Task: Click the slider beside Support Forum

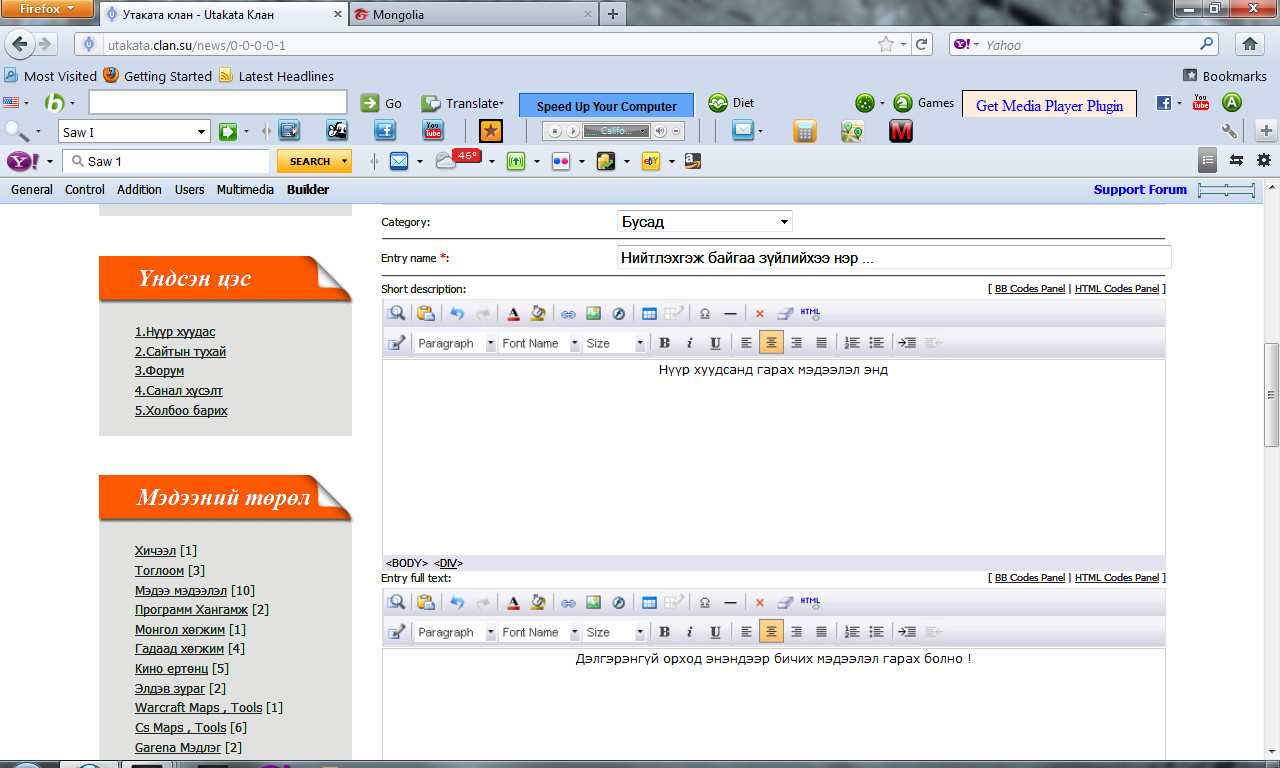Action: pos(1226,190)
